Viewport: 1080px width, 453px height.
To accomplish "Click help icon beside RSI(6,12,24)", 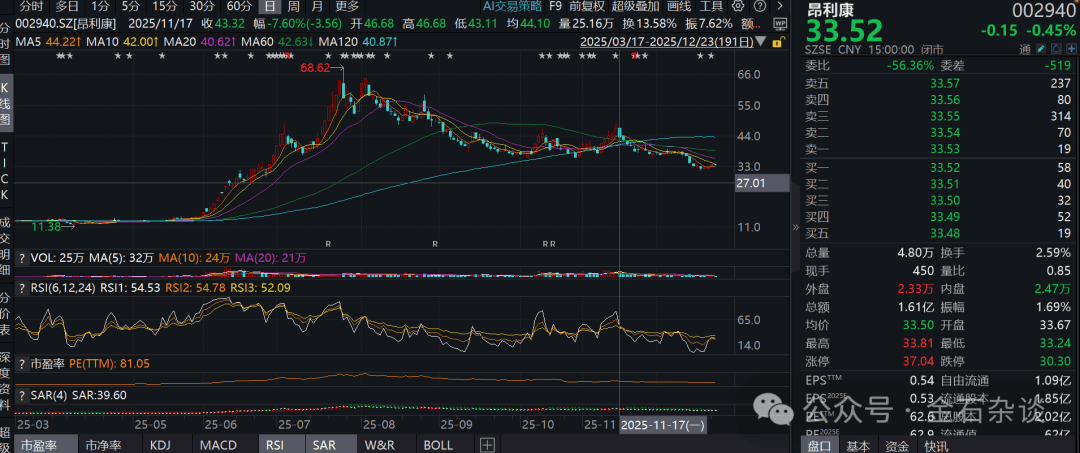I will 22,287.
